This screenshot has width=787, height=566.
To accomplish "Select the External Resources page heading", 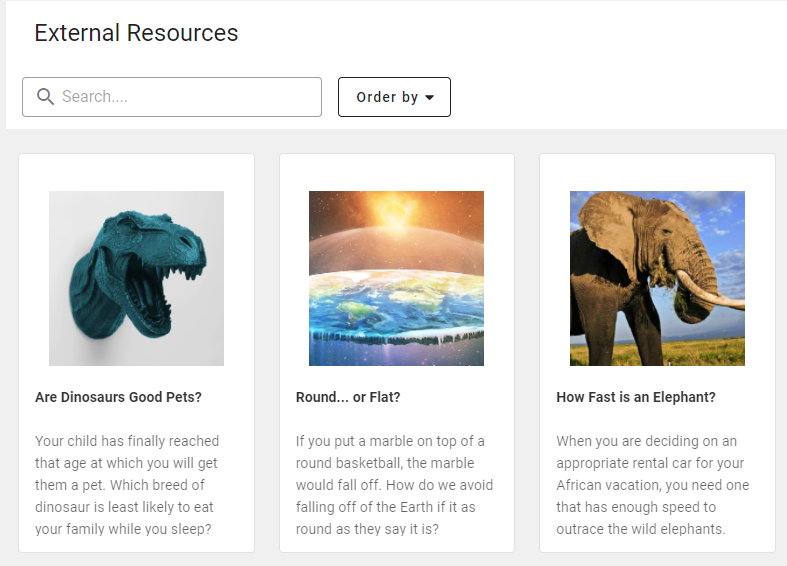I will (x=136, y=33).
